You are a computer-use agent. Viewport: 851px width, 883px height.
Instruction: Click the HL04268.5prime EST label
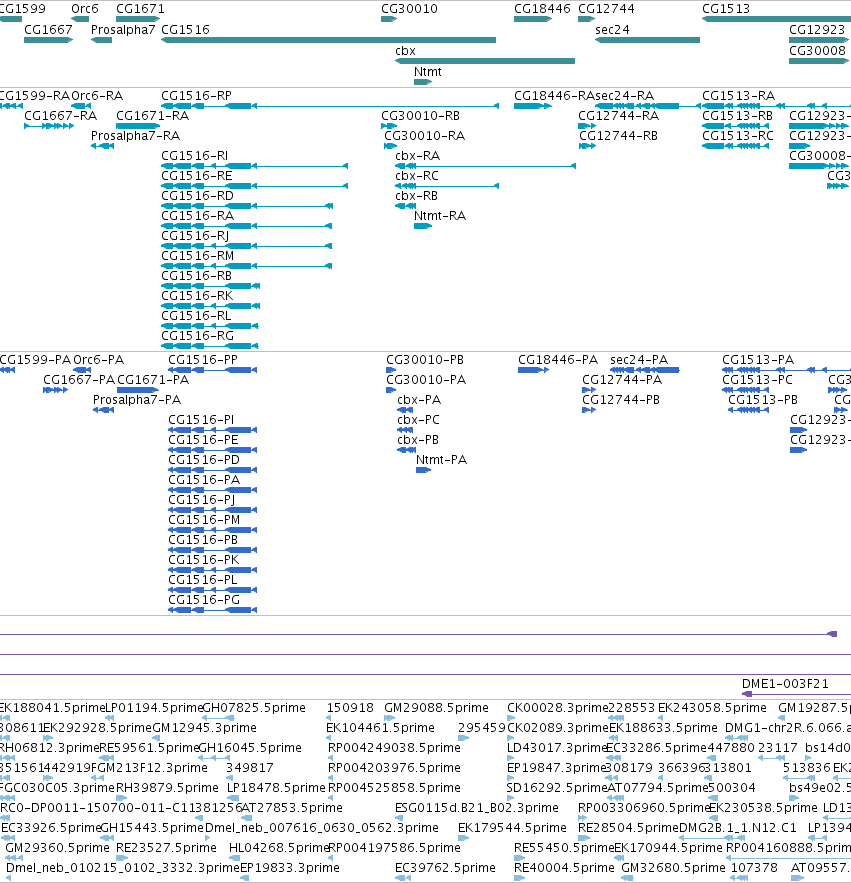point(279,848)
